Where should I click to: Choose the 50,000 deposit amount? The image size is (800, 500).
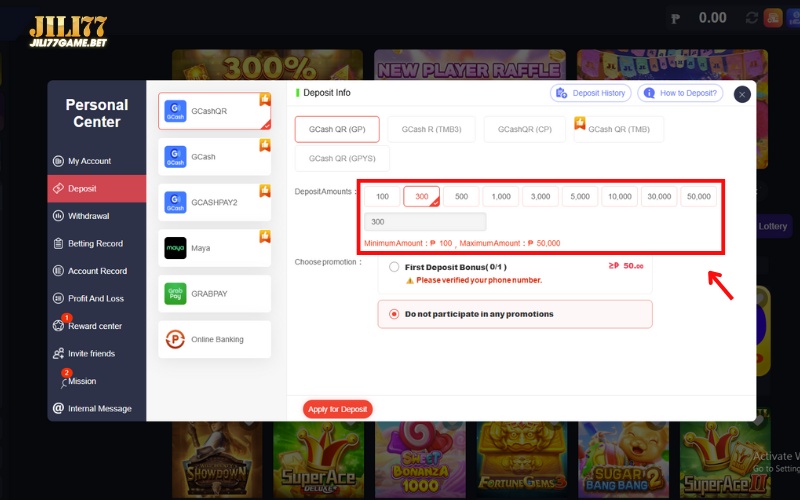(x=698, y=196)
